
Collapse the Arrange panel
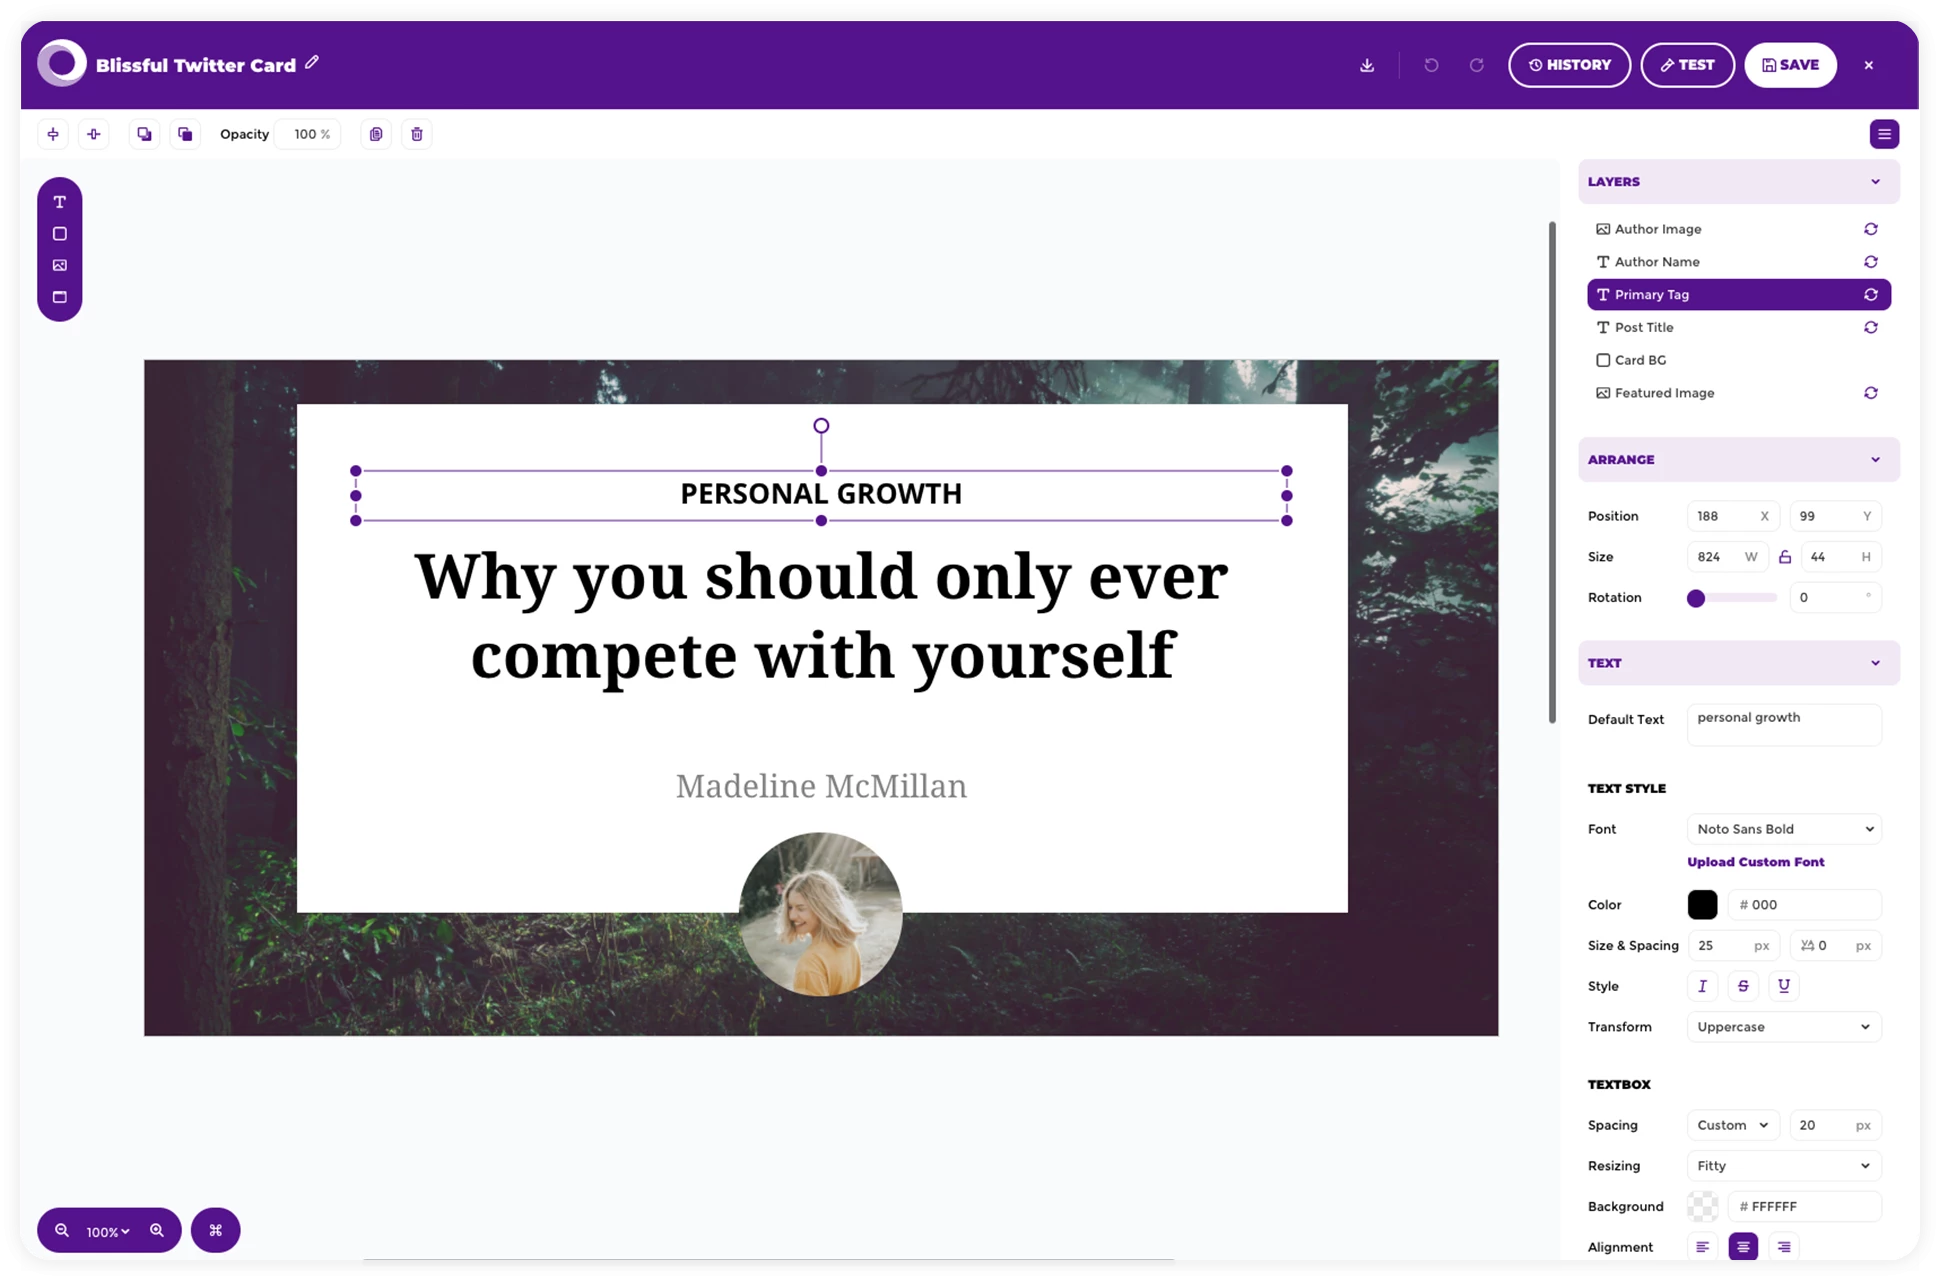click(x=1875, y=460)
